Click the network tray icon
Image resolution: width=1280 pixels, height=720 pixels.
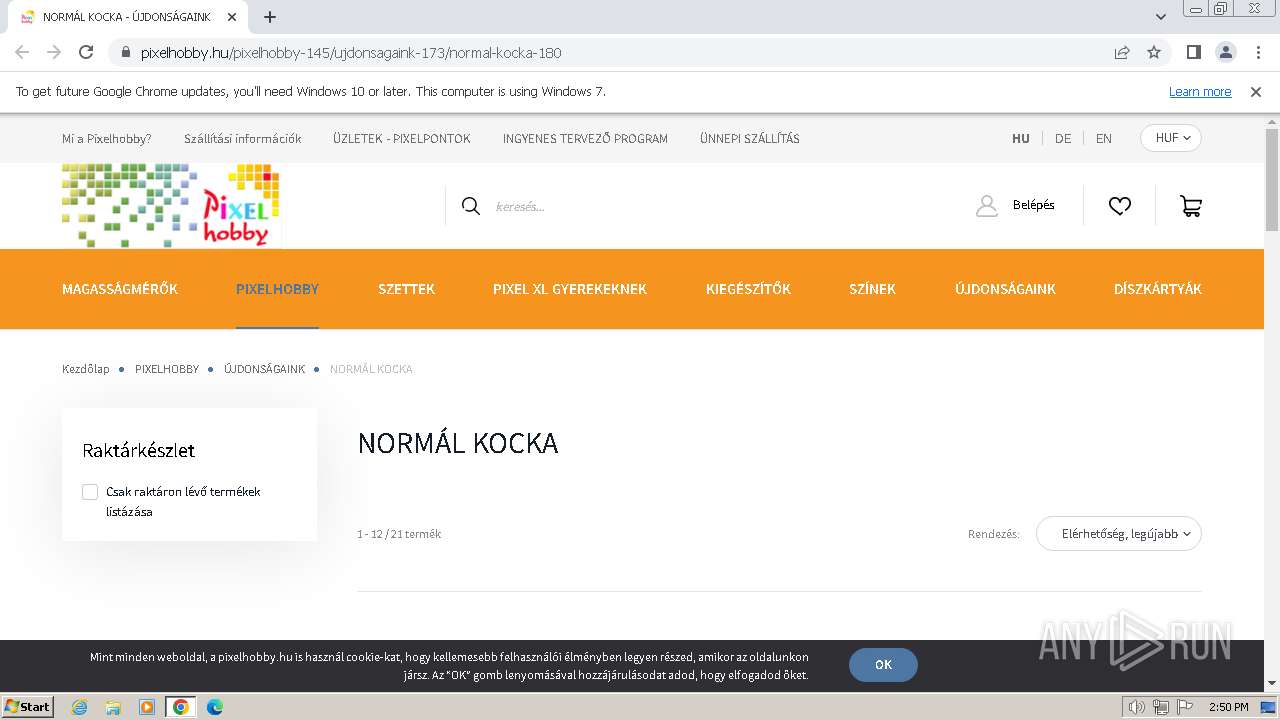pos(1160,707)
